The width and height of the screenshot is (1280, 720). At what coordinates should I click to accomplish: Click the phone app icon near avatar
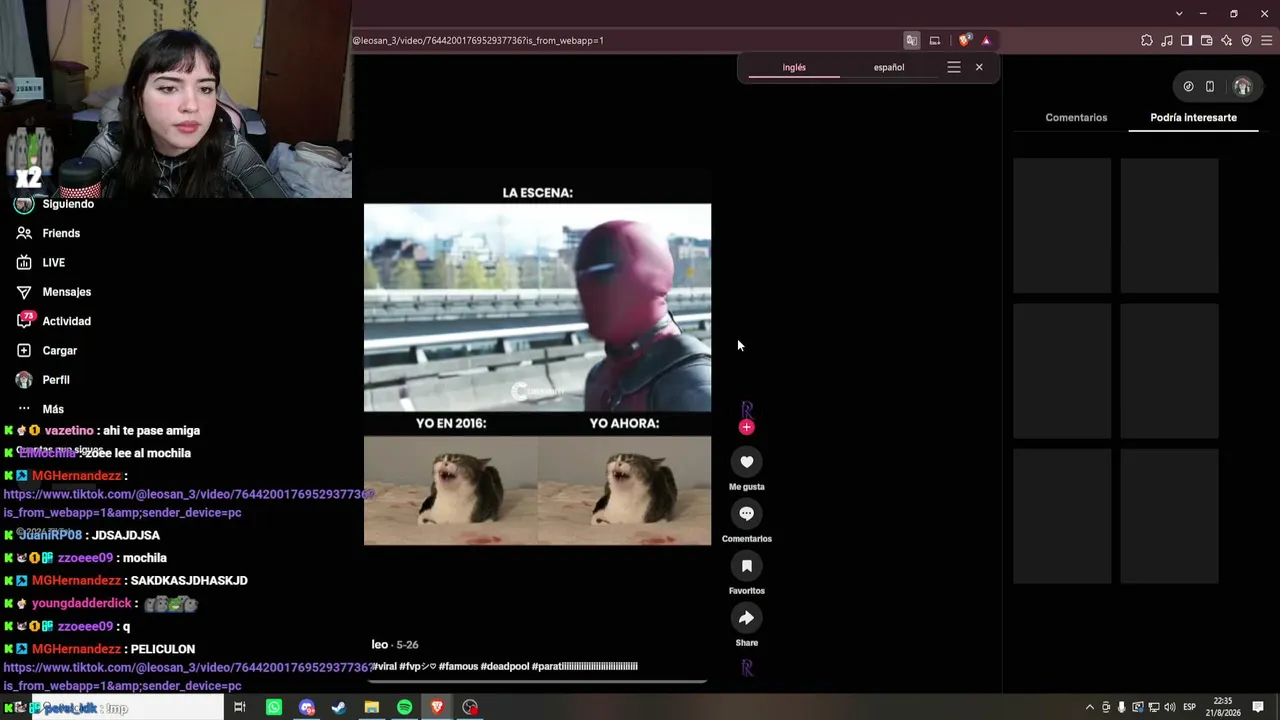[1210, 87]
